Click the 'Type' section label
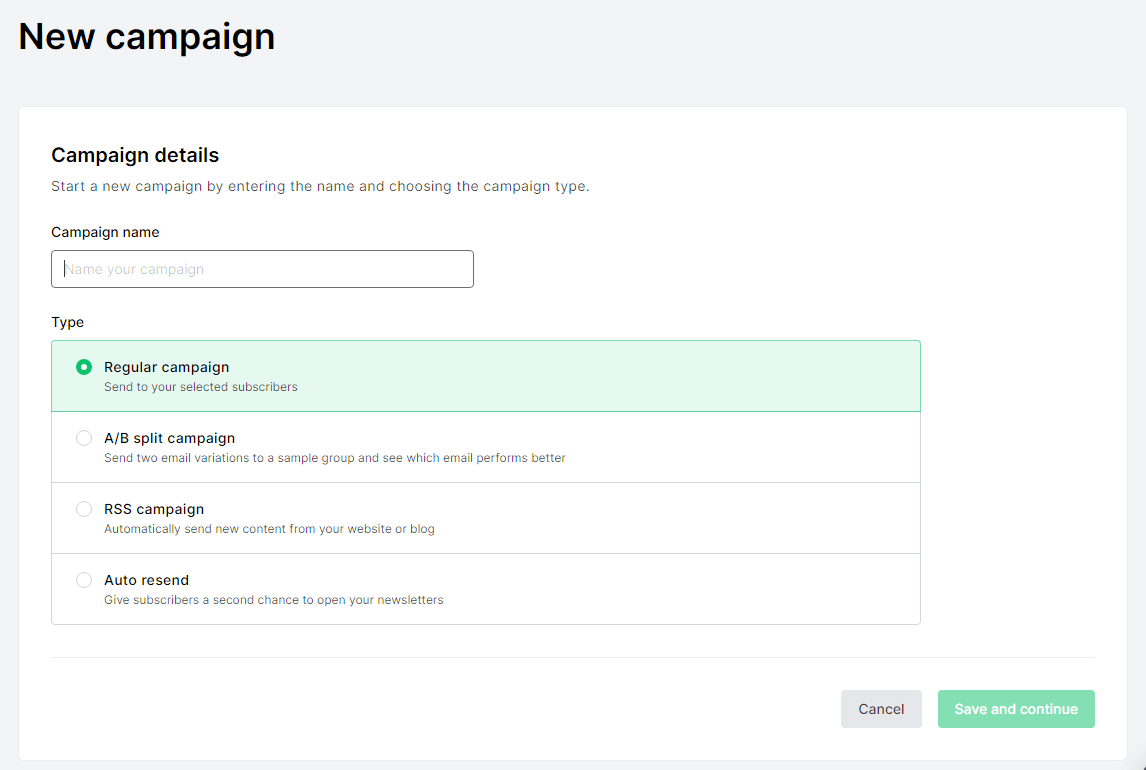The image size is (1146, 770). click(x=67, y=322)
